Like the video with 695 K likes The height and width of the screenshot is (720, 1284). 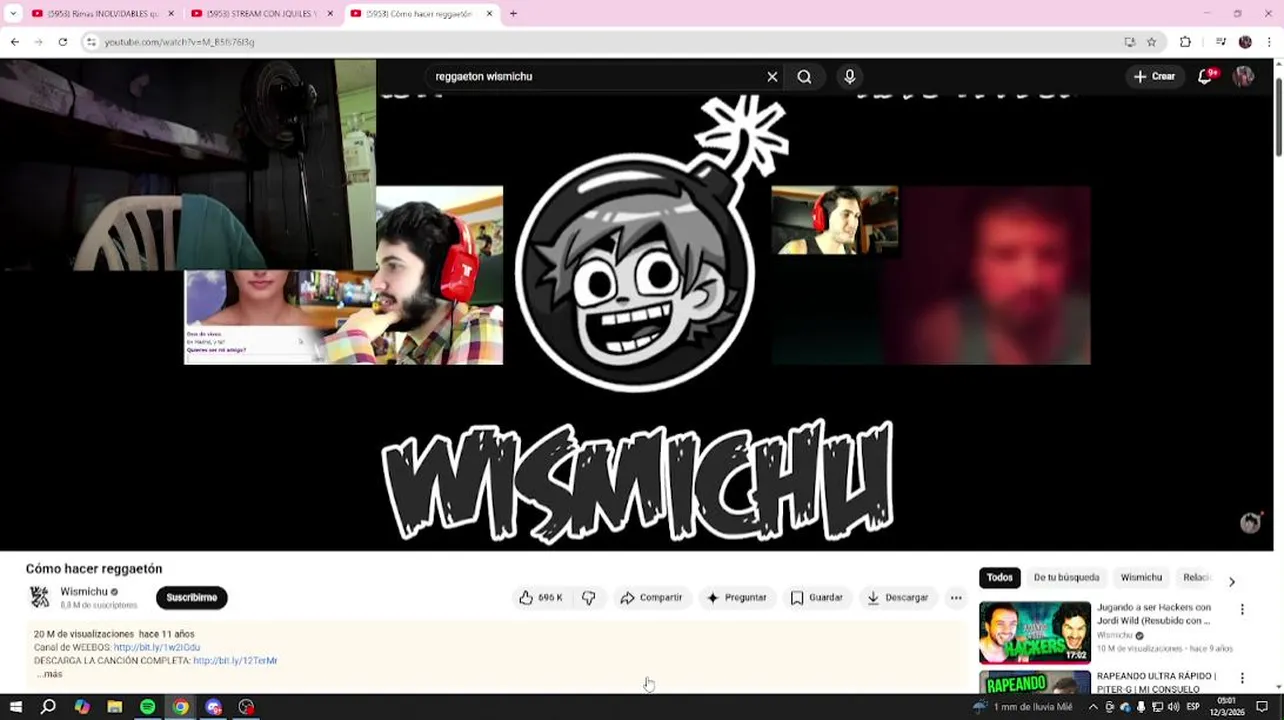tap(540, 598)
